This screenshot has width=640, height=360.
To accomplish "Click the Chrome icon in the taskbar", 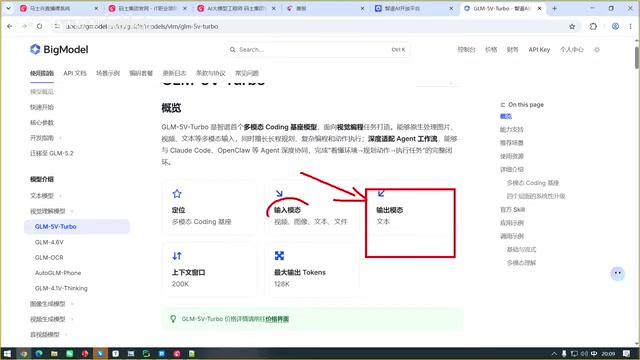I will pyautogui.click(x=24, y=353).
